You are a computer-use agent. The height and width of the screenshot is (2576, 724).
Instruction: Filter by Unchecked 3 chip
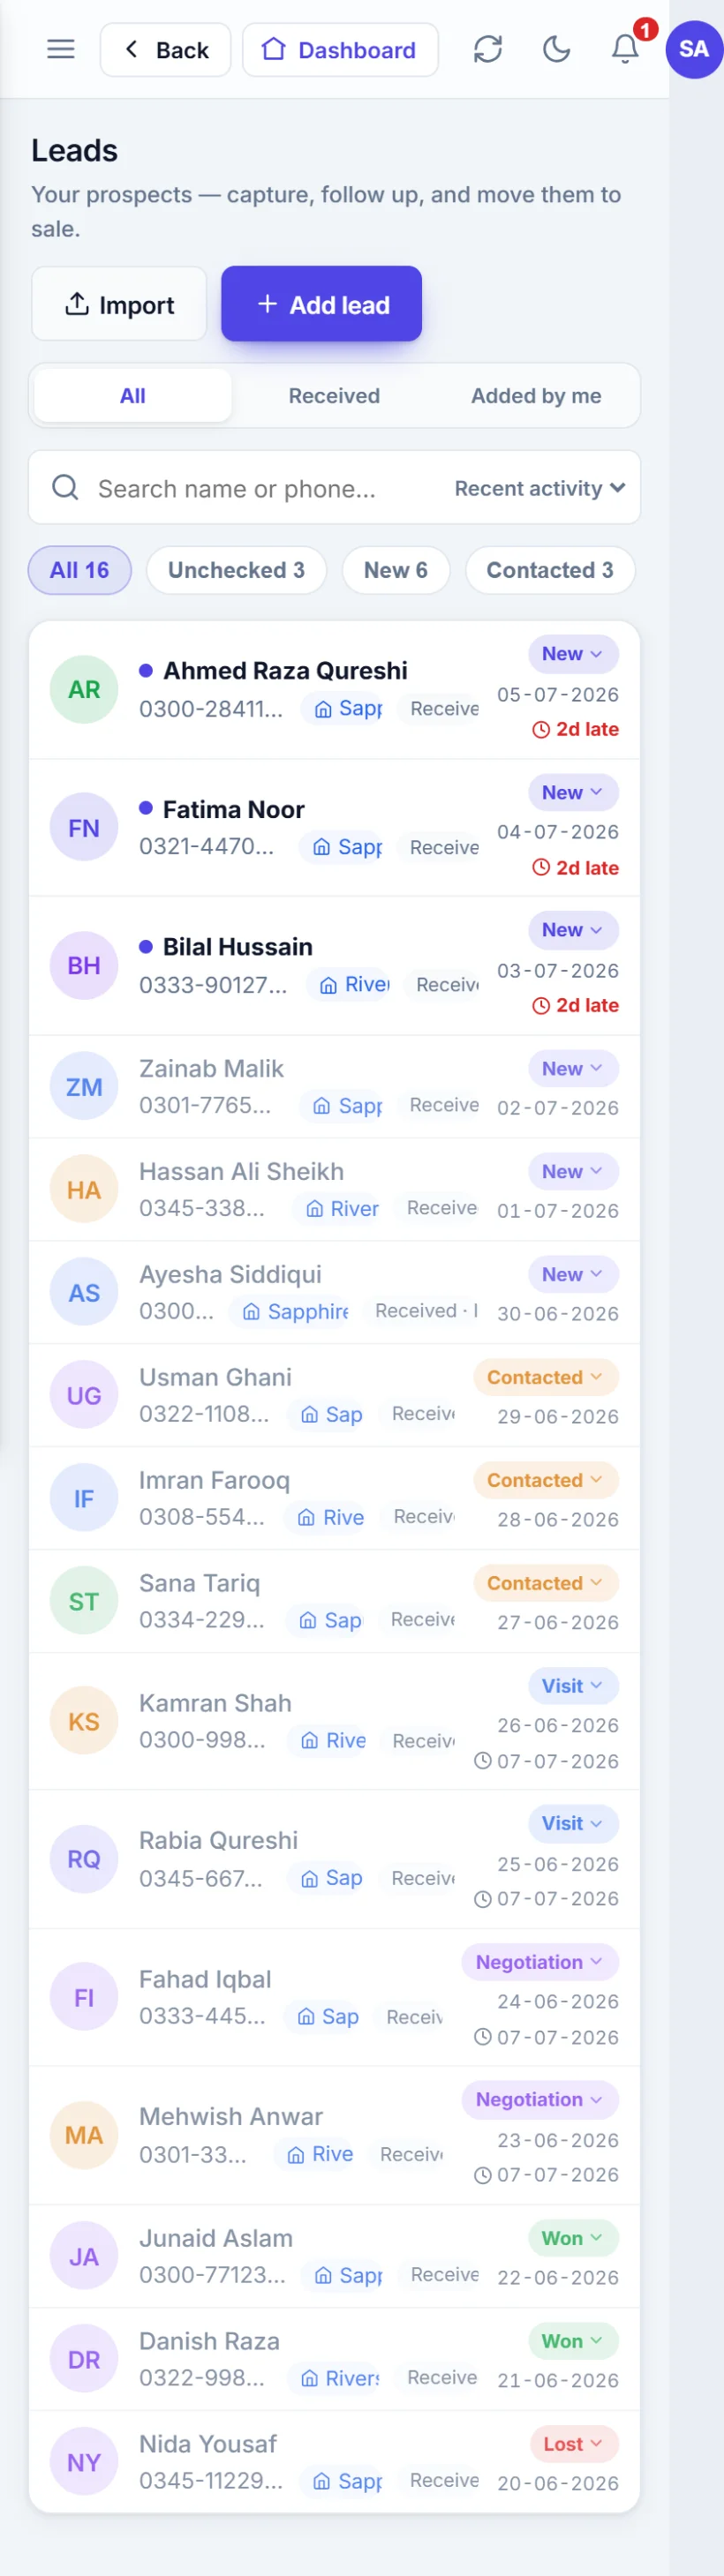(x=236, y=570)
